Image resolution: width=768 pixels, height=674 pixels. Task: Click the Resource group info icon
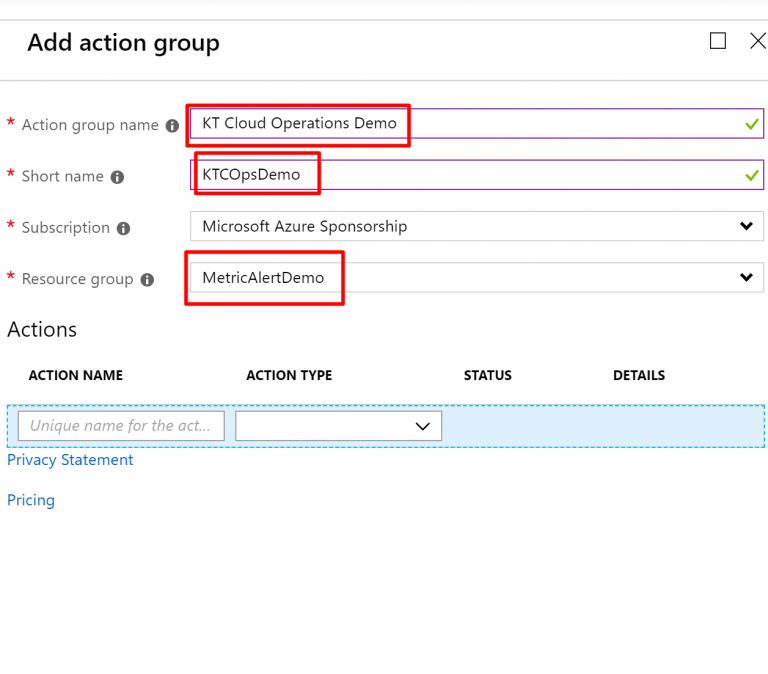point(147,280)
